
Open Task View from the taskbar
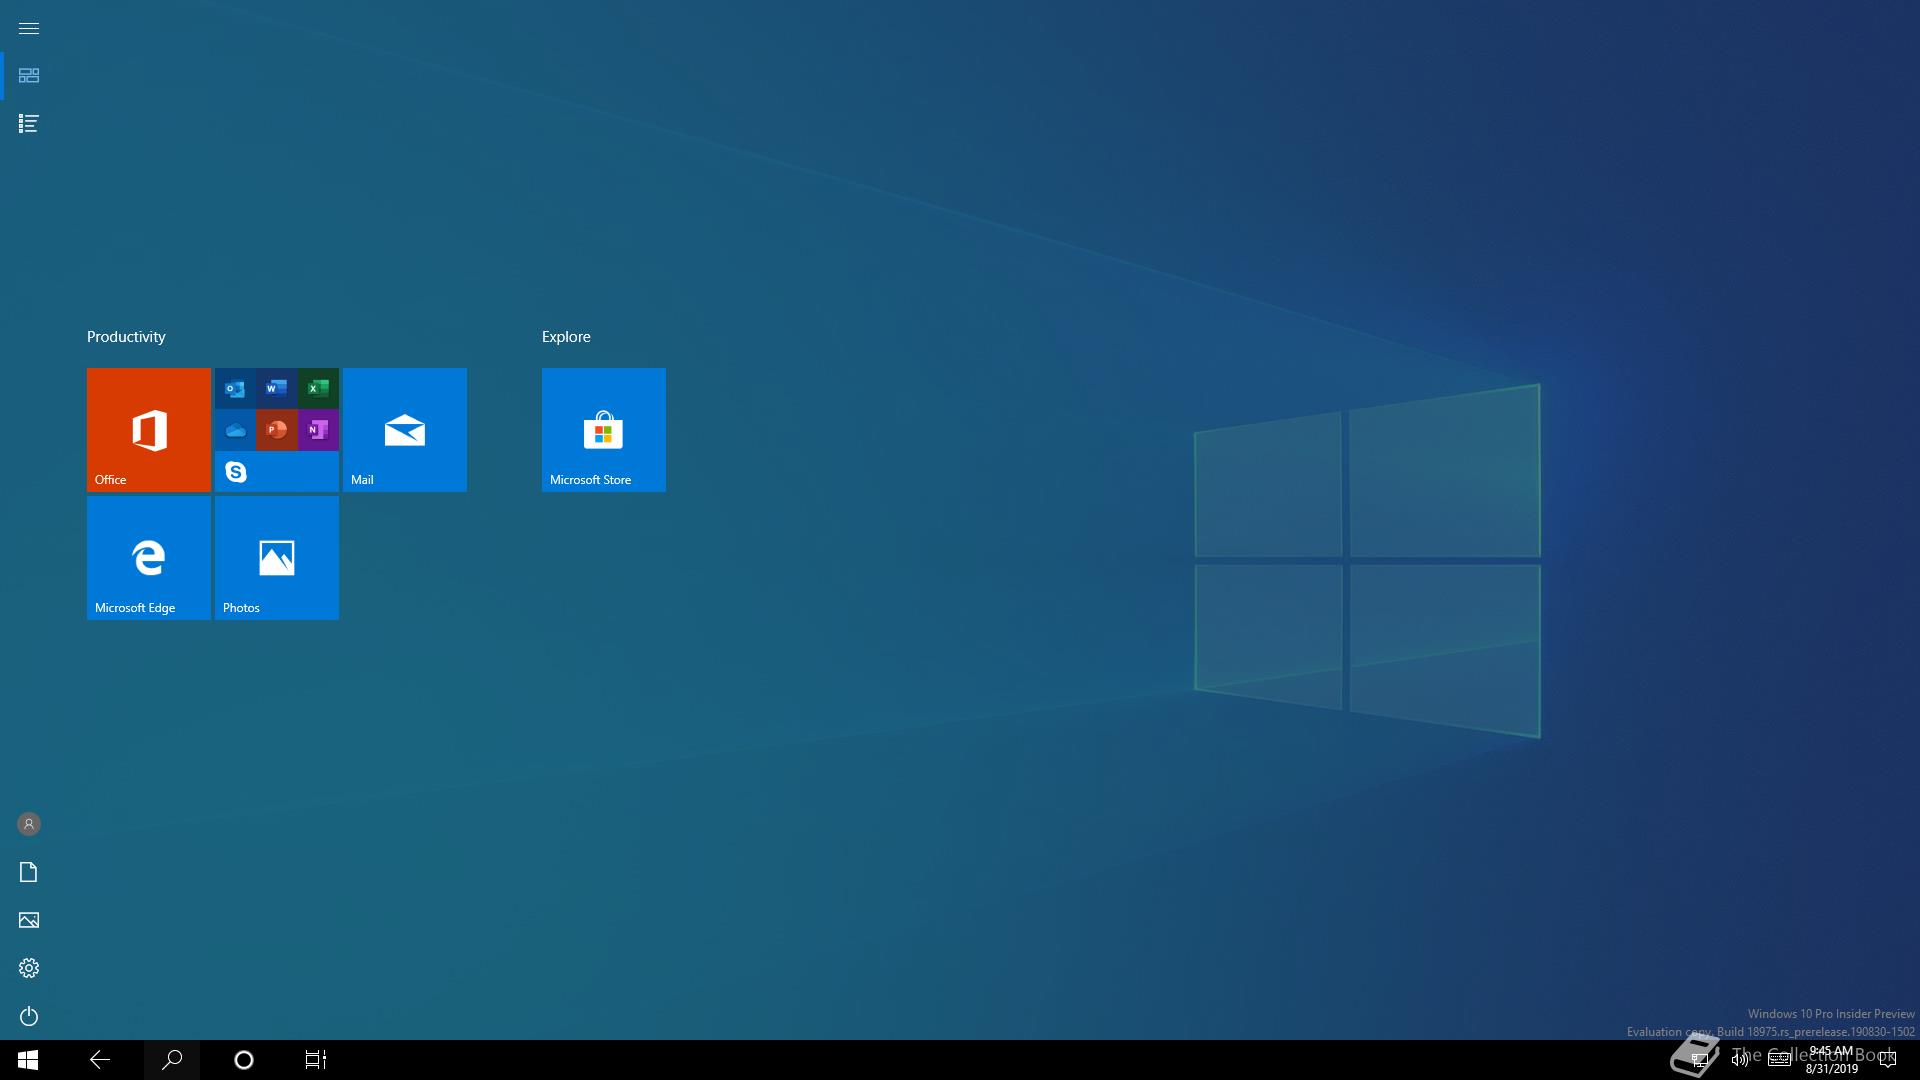coord(315,1060)
